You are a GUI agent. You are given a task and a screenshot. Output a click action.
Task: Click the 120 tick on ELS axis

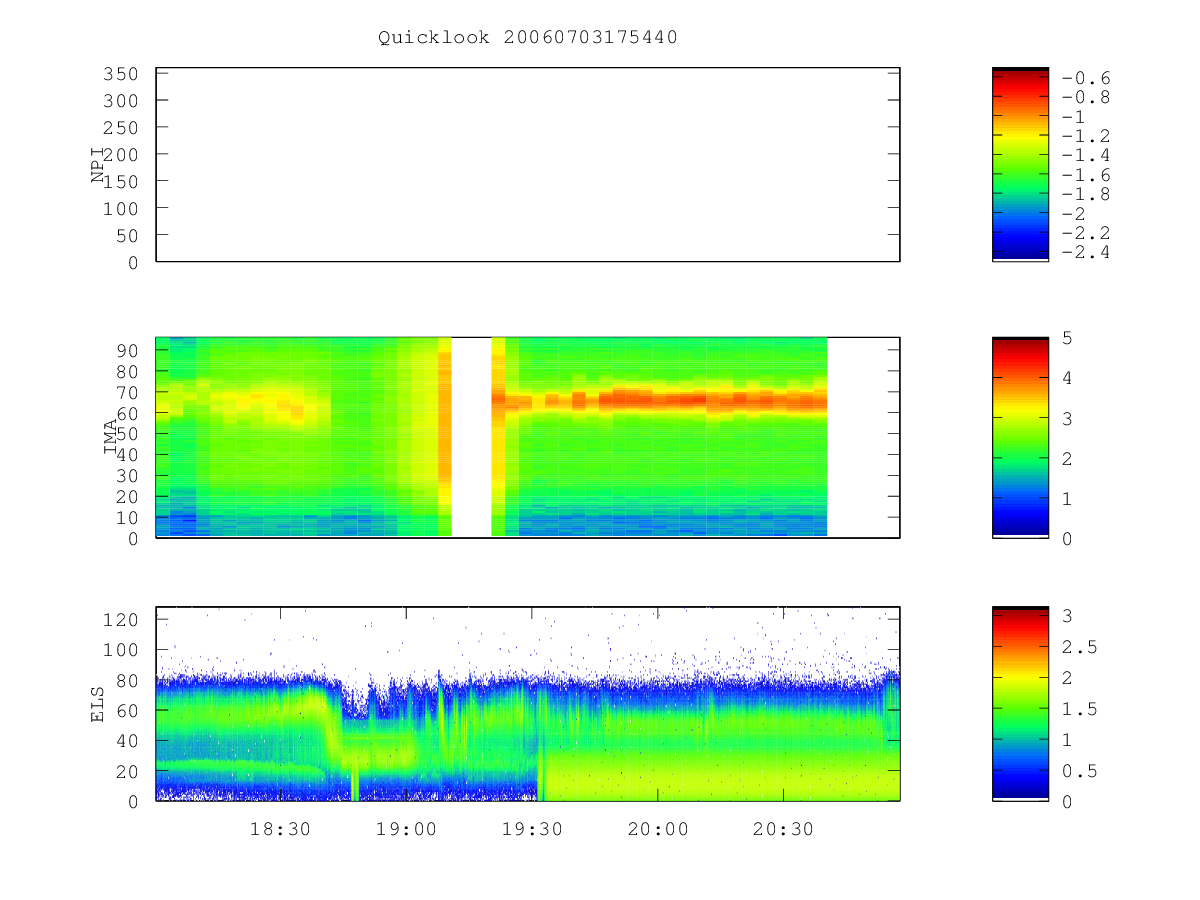tap(120, 620)
